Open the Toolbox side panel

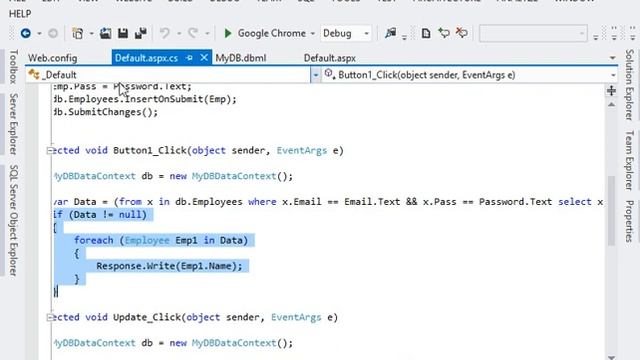[13, 67]
